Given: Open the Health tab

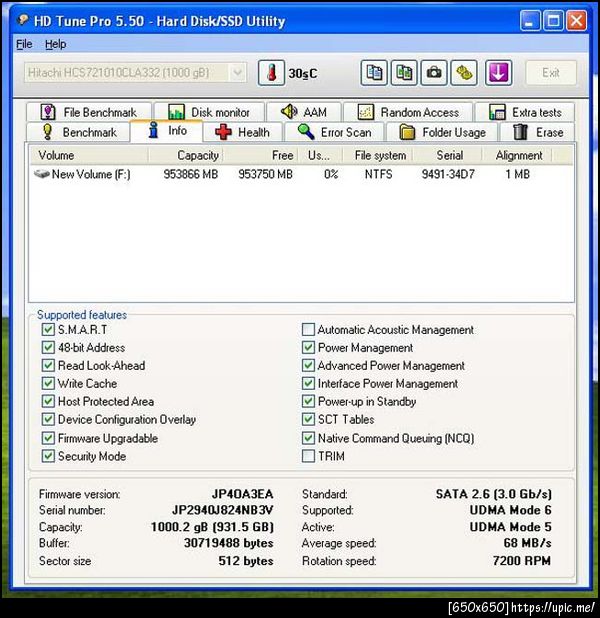Looking at the screenshot, I should click(243, 132).
